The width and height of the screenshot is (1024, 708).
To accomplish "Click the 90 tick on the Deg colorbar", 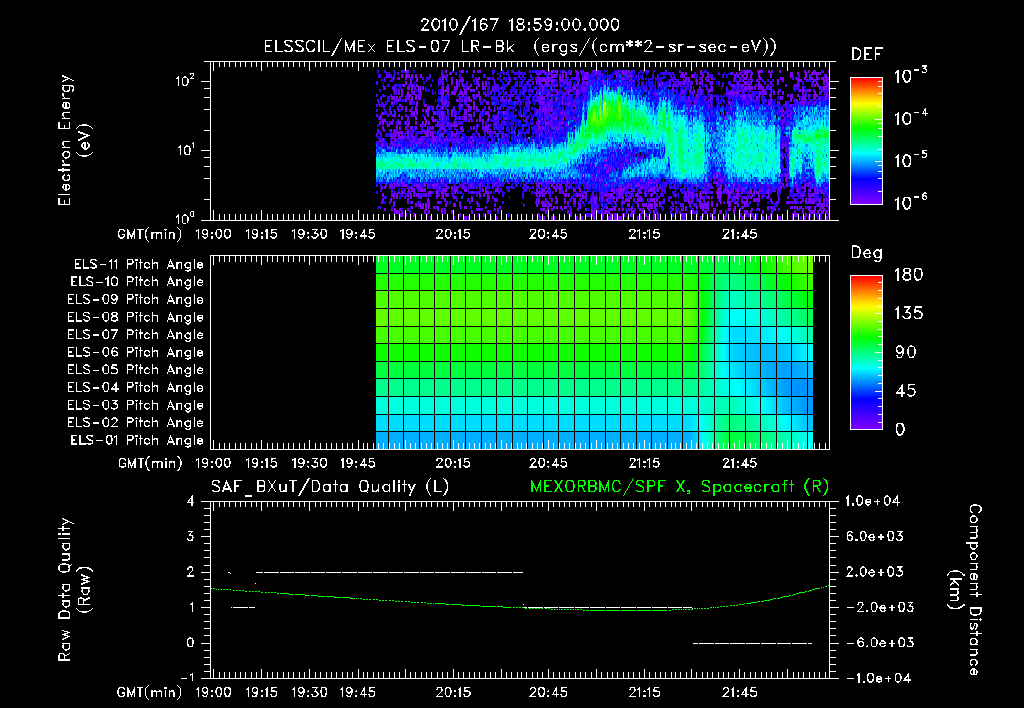I will click(906, 353).
